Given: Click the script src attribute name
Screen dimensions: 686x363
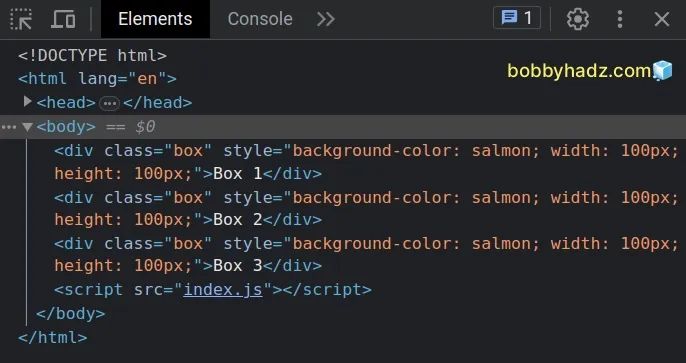Looking at the screenshot, I should click(149, 290).
